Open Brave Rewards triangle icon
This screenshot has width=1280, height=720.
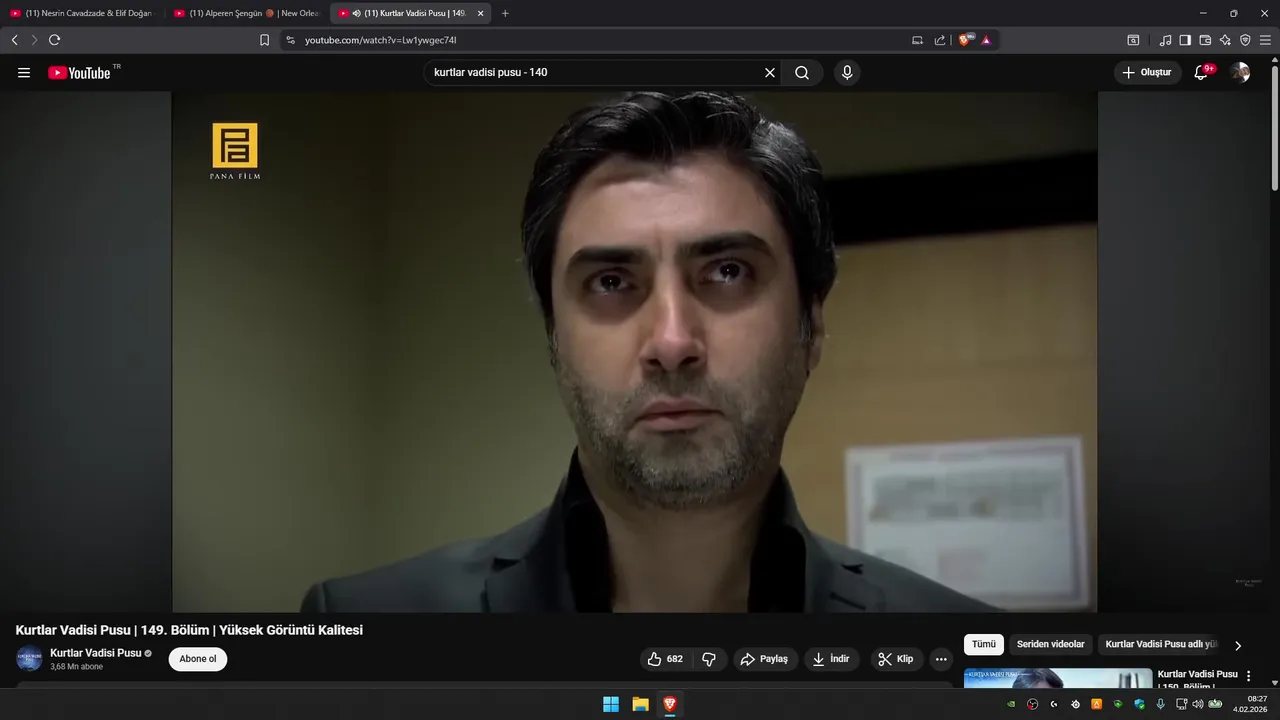[986, 40]
